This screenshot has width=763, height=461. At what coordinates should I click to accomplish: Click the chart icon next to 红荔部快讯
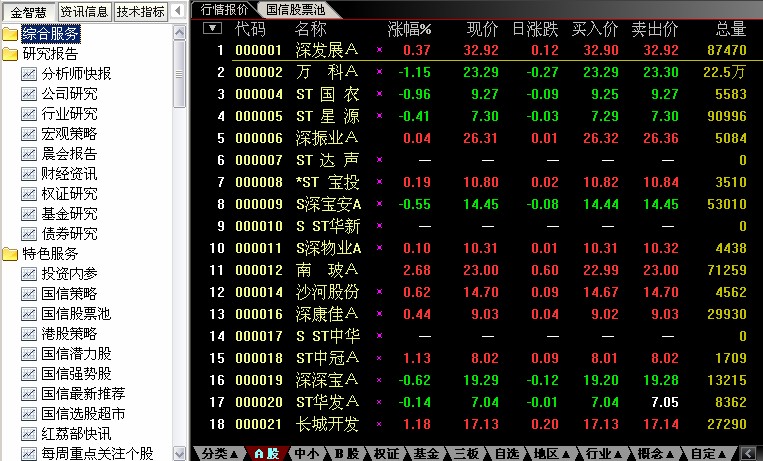(28, 434)
